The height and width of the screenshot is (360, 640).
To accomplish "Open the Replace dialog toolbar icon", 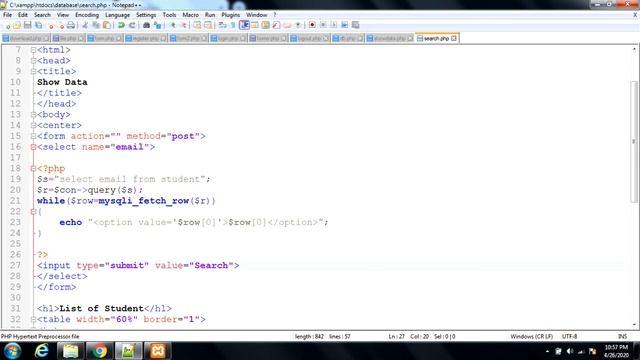I will 158,25.
